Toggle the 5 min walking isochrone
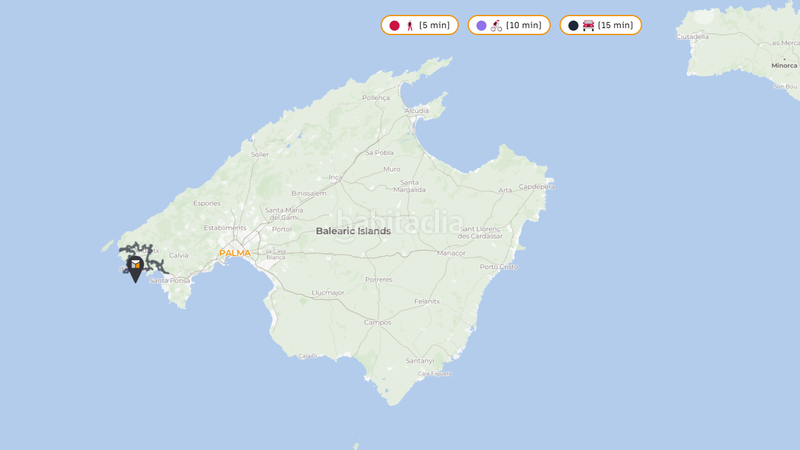800x450 pixels. [x=420, y=26]
